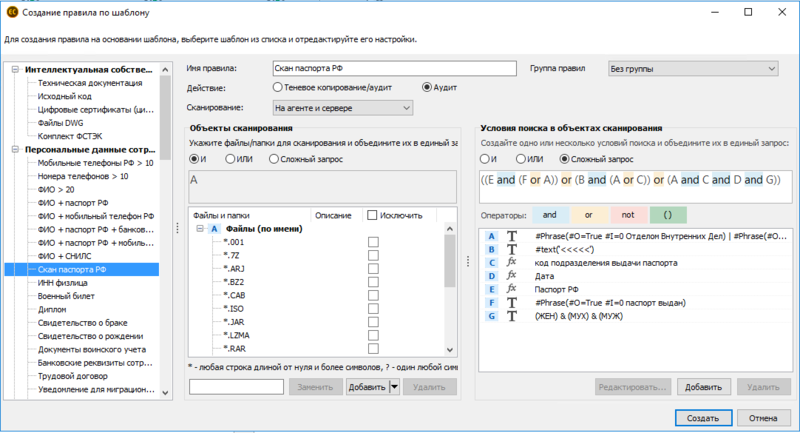
Task: Click Добавить under search conditions list
Action: [x=701, y=386]
